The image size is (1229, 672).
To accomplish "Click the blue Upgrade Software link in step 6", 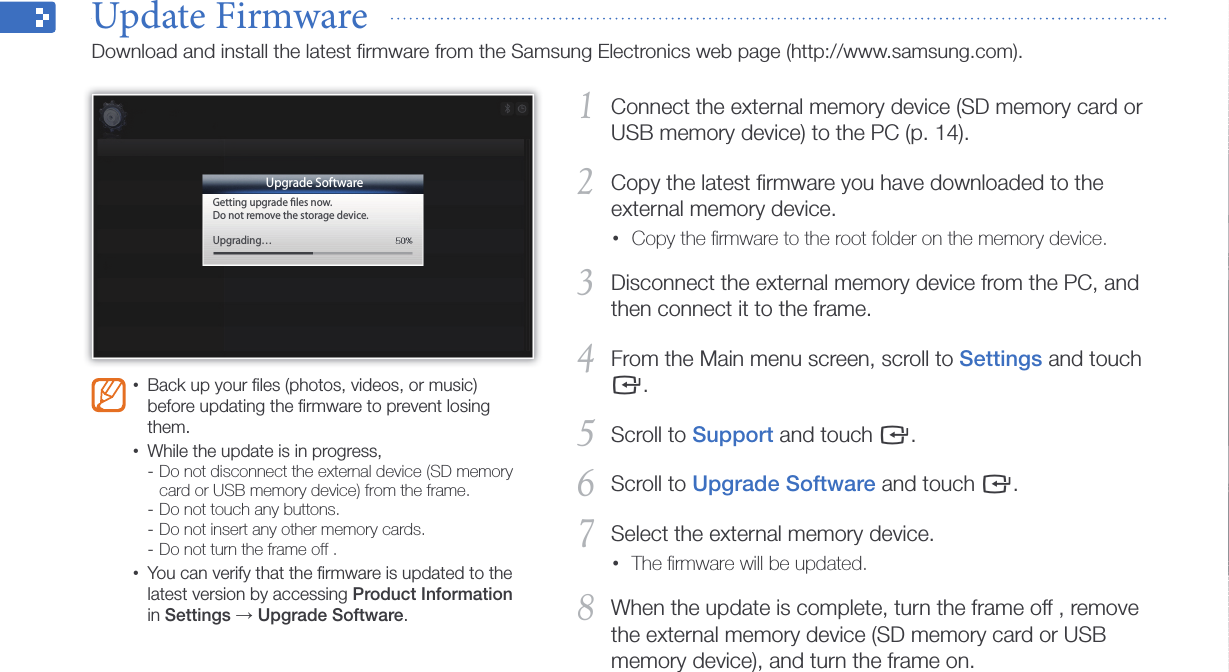I will pos(783,484).
